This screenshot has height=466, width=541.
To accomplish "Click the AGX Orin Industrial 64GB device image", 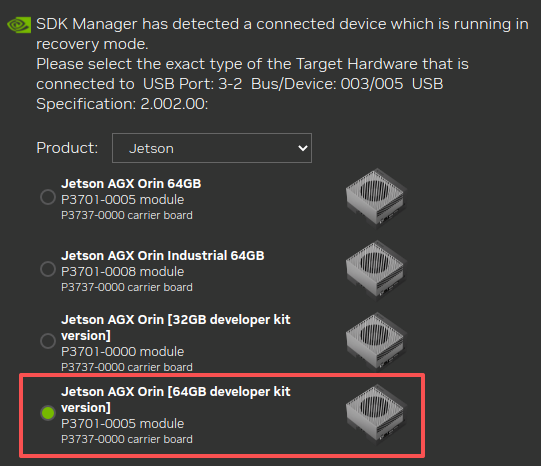I will point(376,269).
